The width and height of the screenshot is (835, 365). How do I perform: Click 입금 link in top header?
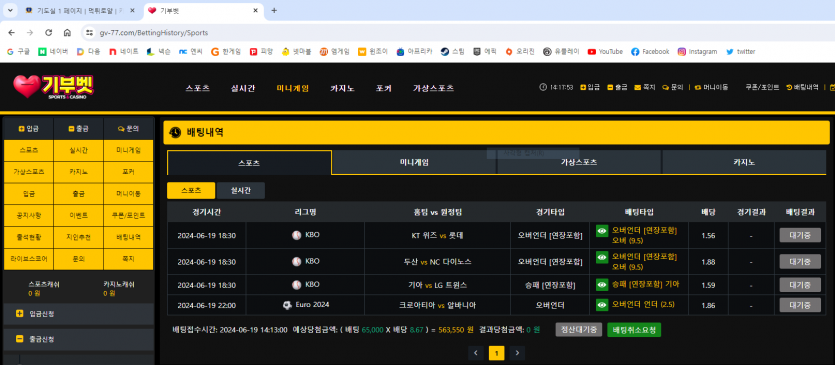pos(590,87)
